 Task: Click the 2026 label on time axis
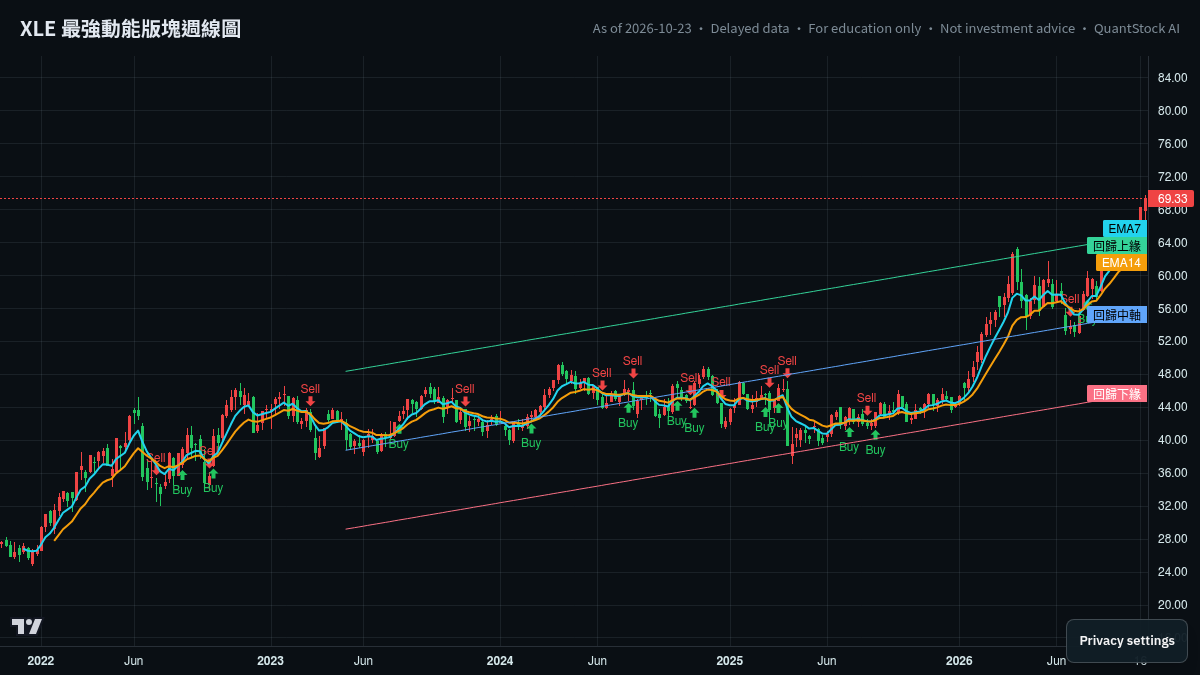[x=959, y=661]
